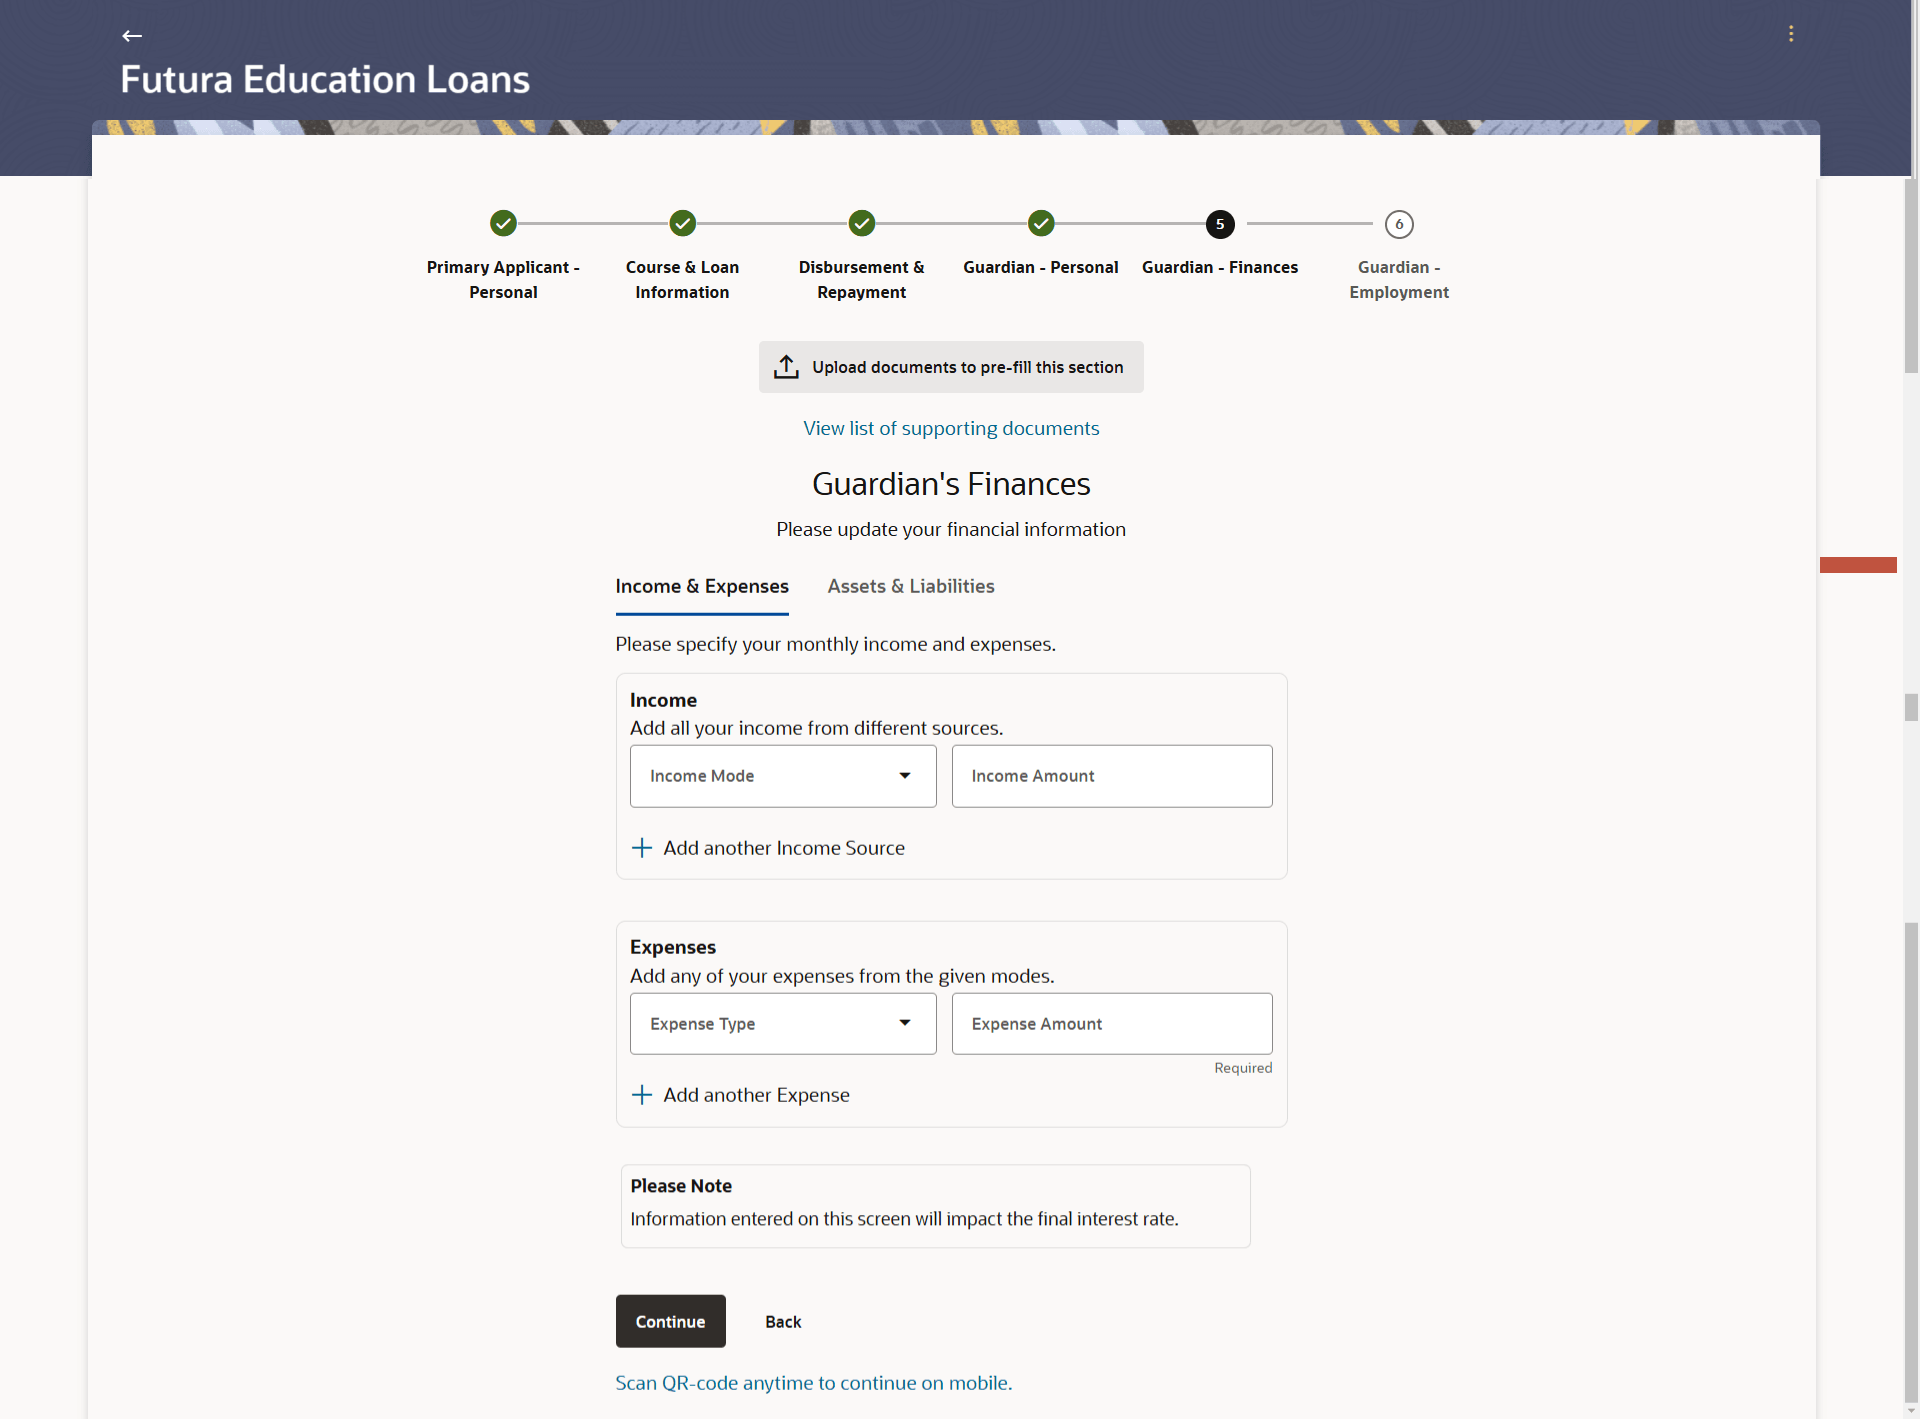Click the plus icon for Add another Income Source

coord(642,848)
